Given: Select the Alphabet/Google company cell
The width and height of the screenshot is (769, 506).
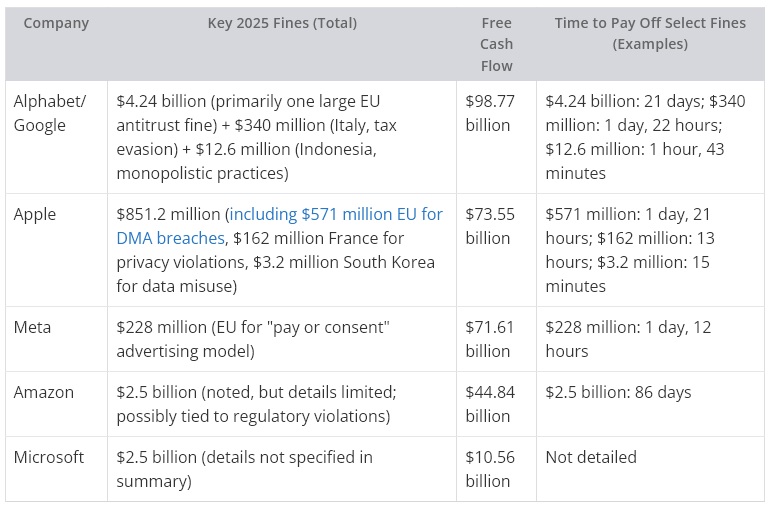Looking at the screenshot, I should coord(50,113).
